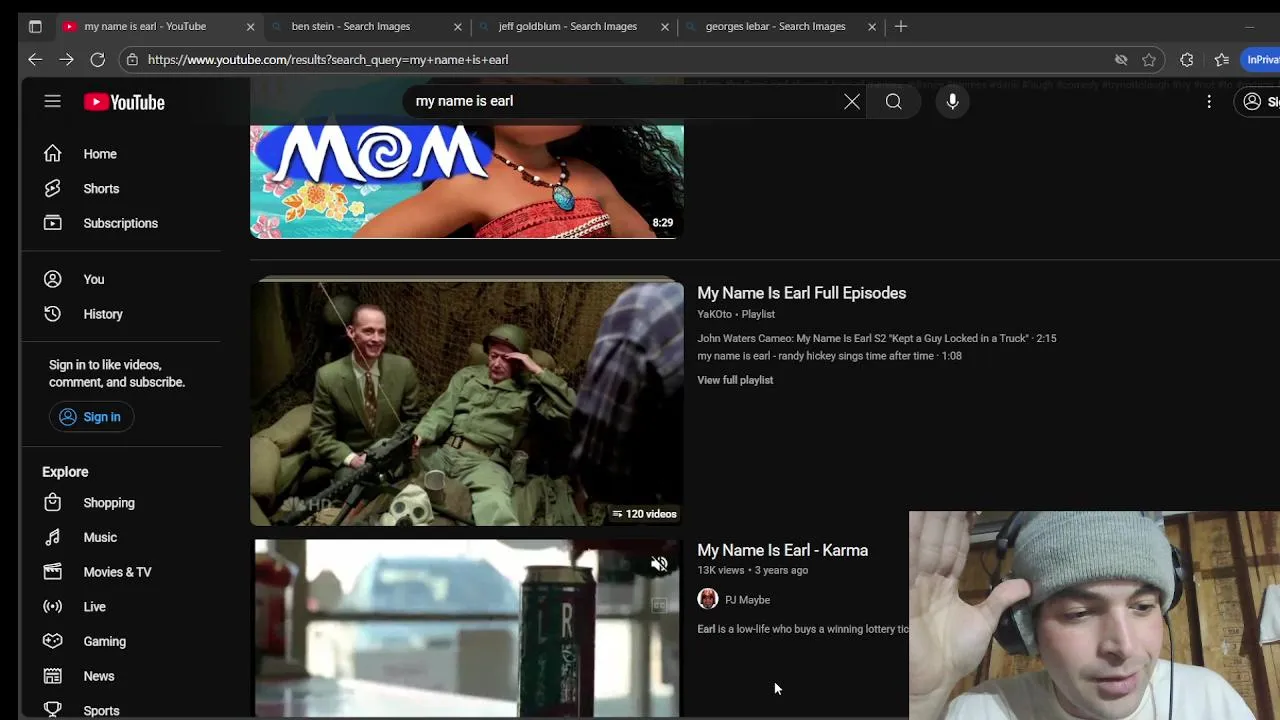
Task: Start voice search with the microphone icon
Action: (952, 101)
